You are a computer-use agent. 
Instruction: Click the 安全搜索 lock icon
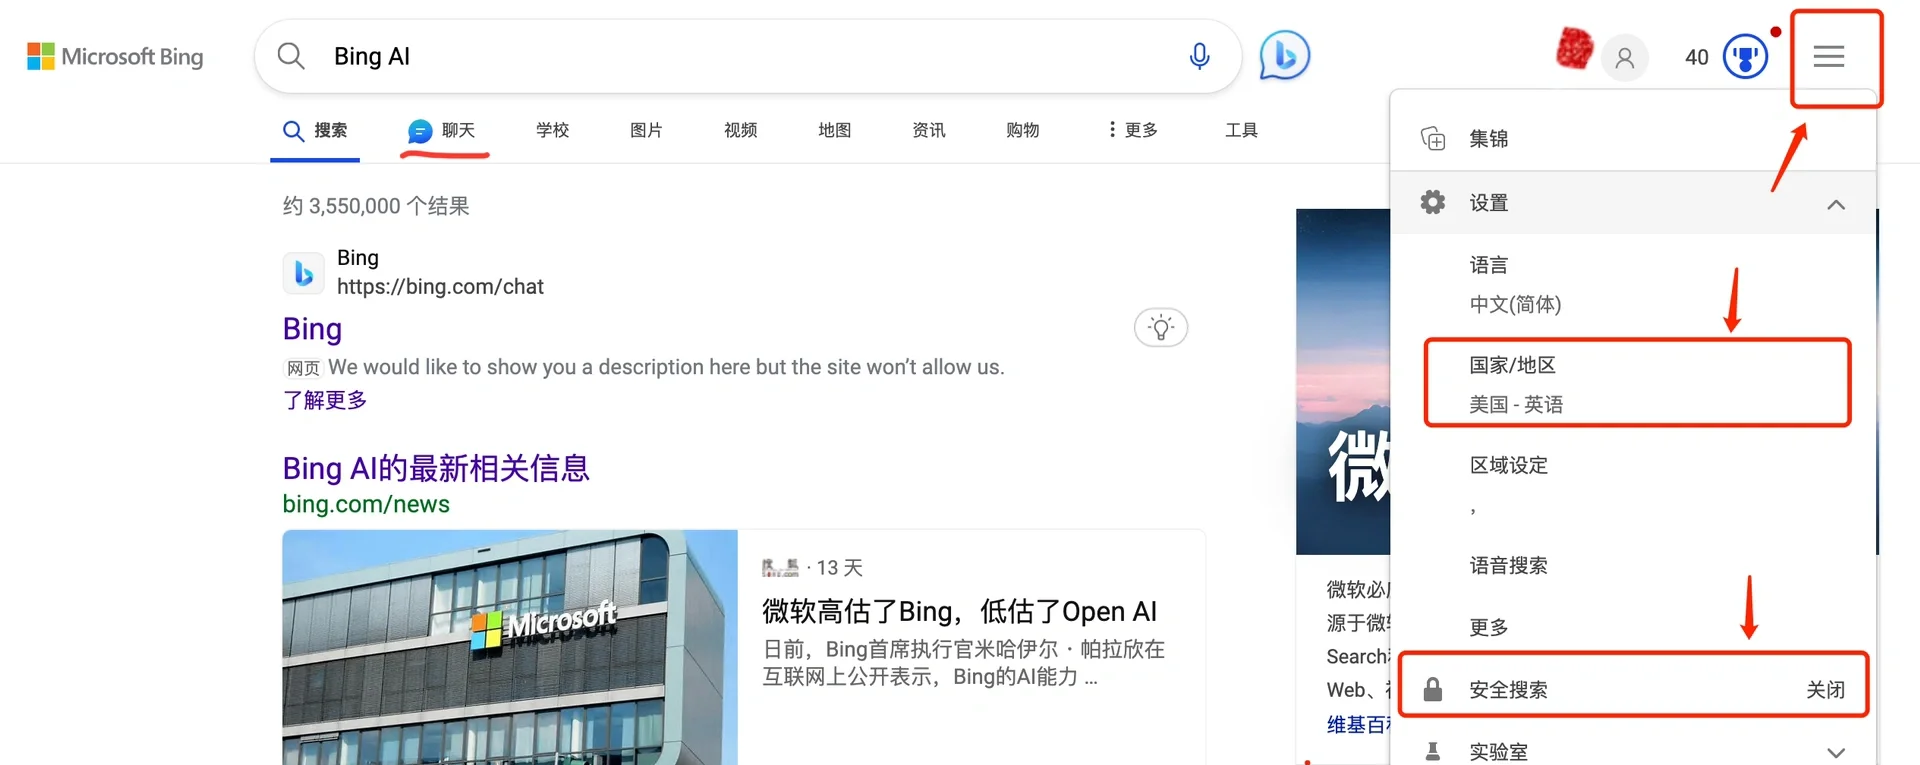tap(1433, 689)
